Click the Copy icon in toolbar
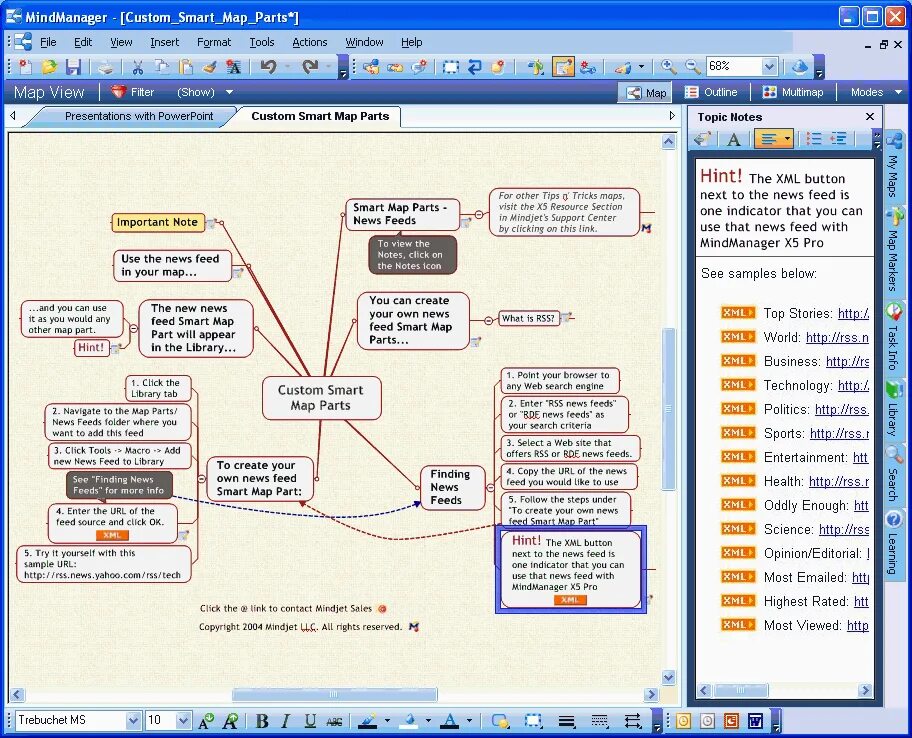 tap(162, 67)
